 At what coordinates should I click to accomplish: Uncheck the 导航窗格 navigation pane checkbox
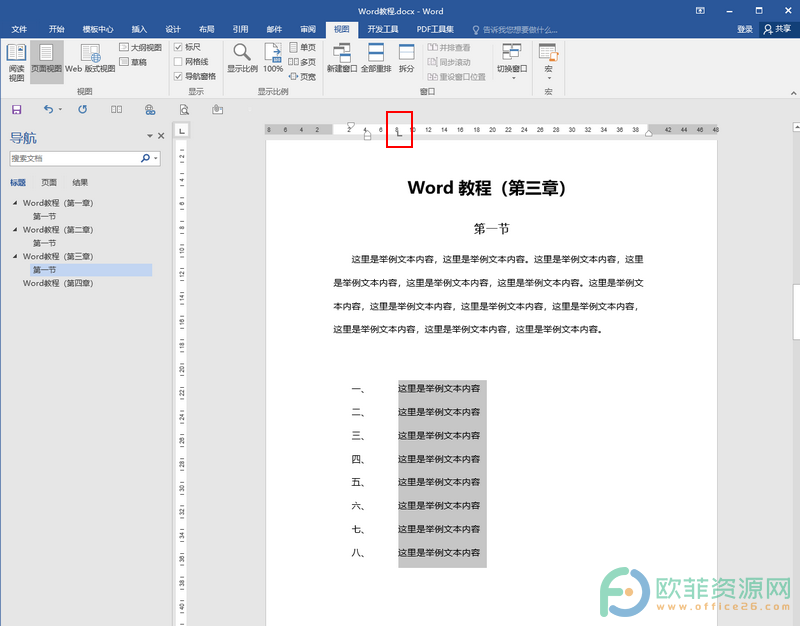[x=178, y=76]
